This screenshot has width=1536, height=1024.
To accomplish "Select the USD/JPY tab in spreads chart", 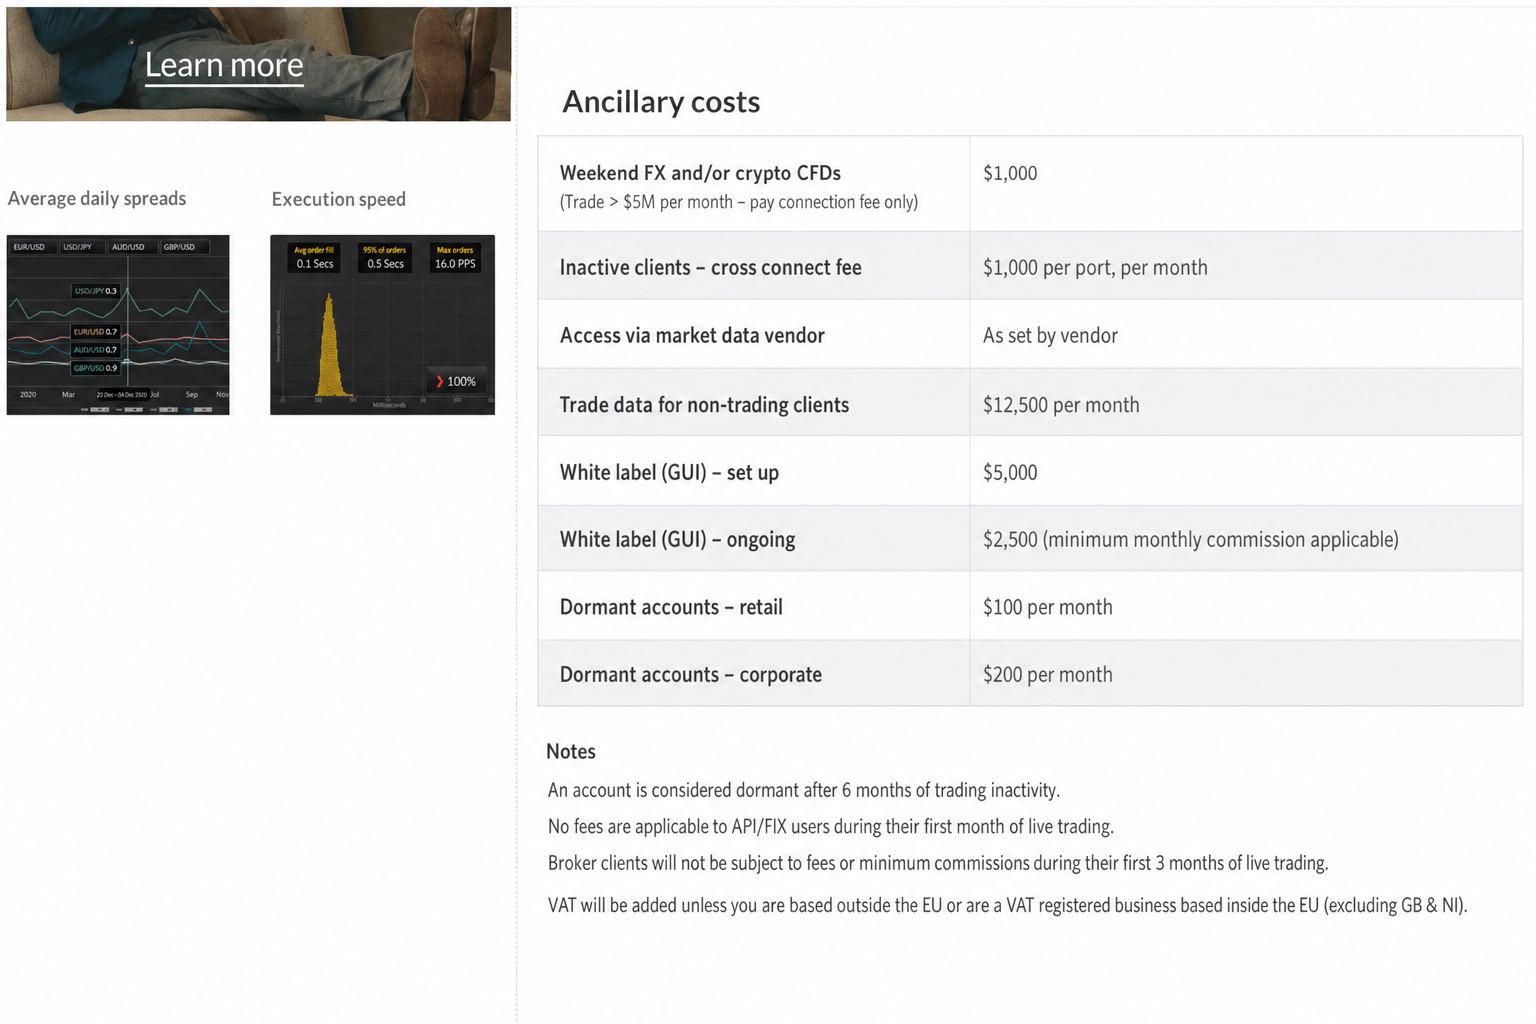I will (x=78, y=247).
